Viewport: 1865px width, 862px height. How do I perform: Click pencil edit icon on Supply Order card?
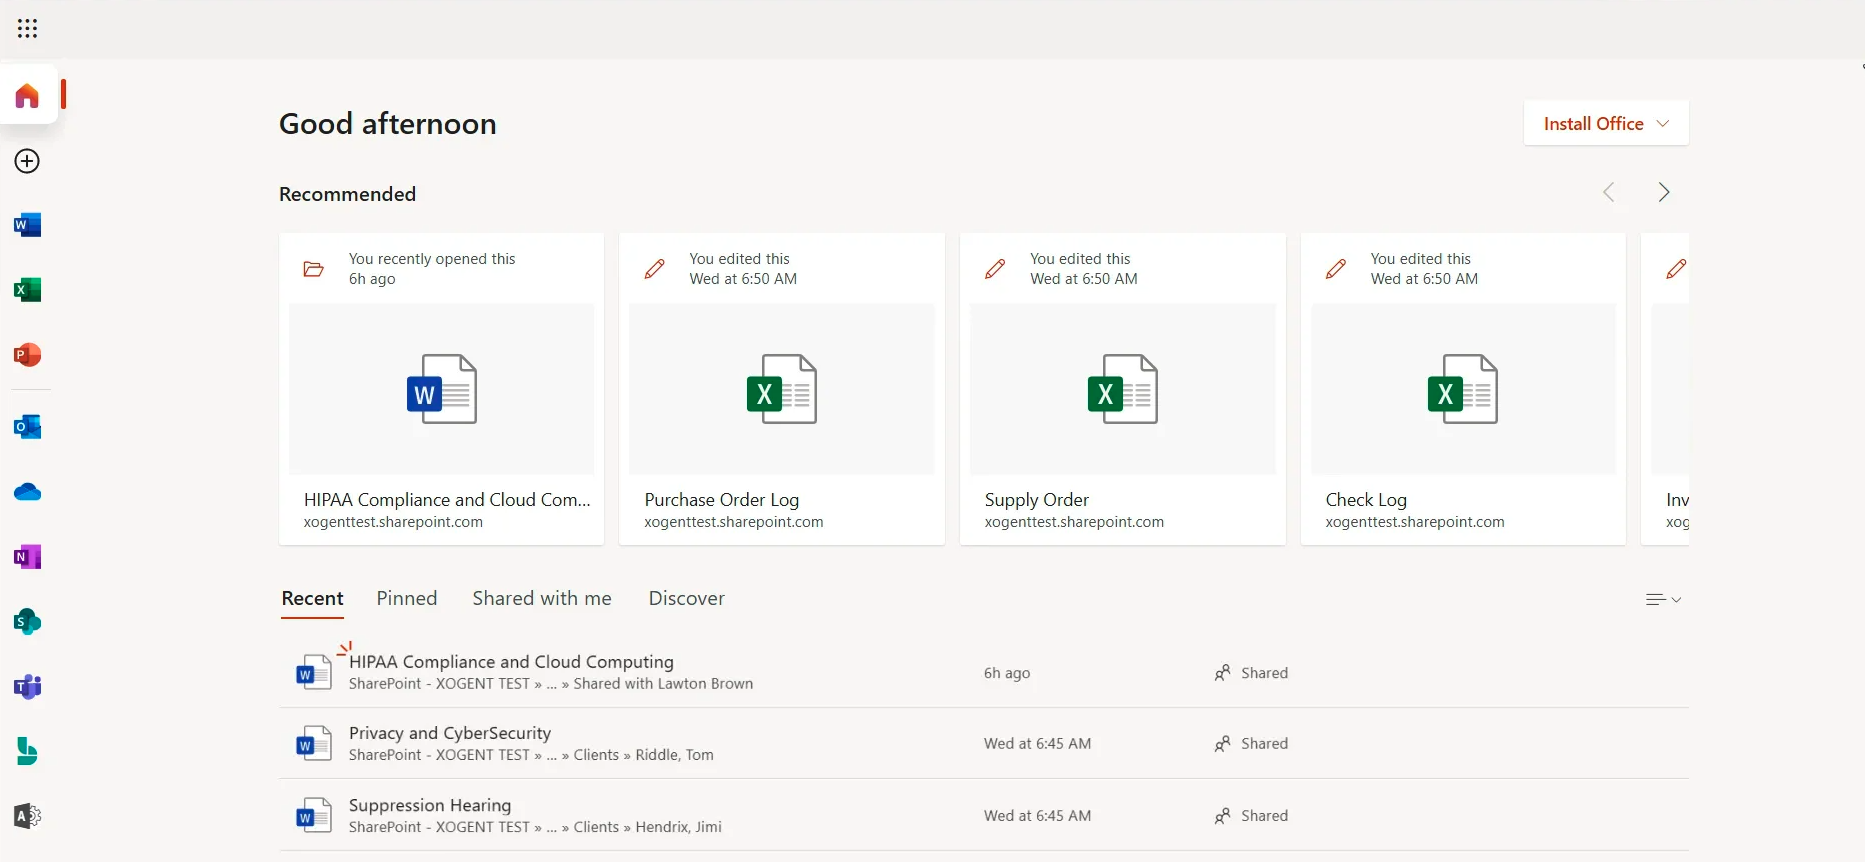tap(995, 268)
